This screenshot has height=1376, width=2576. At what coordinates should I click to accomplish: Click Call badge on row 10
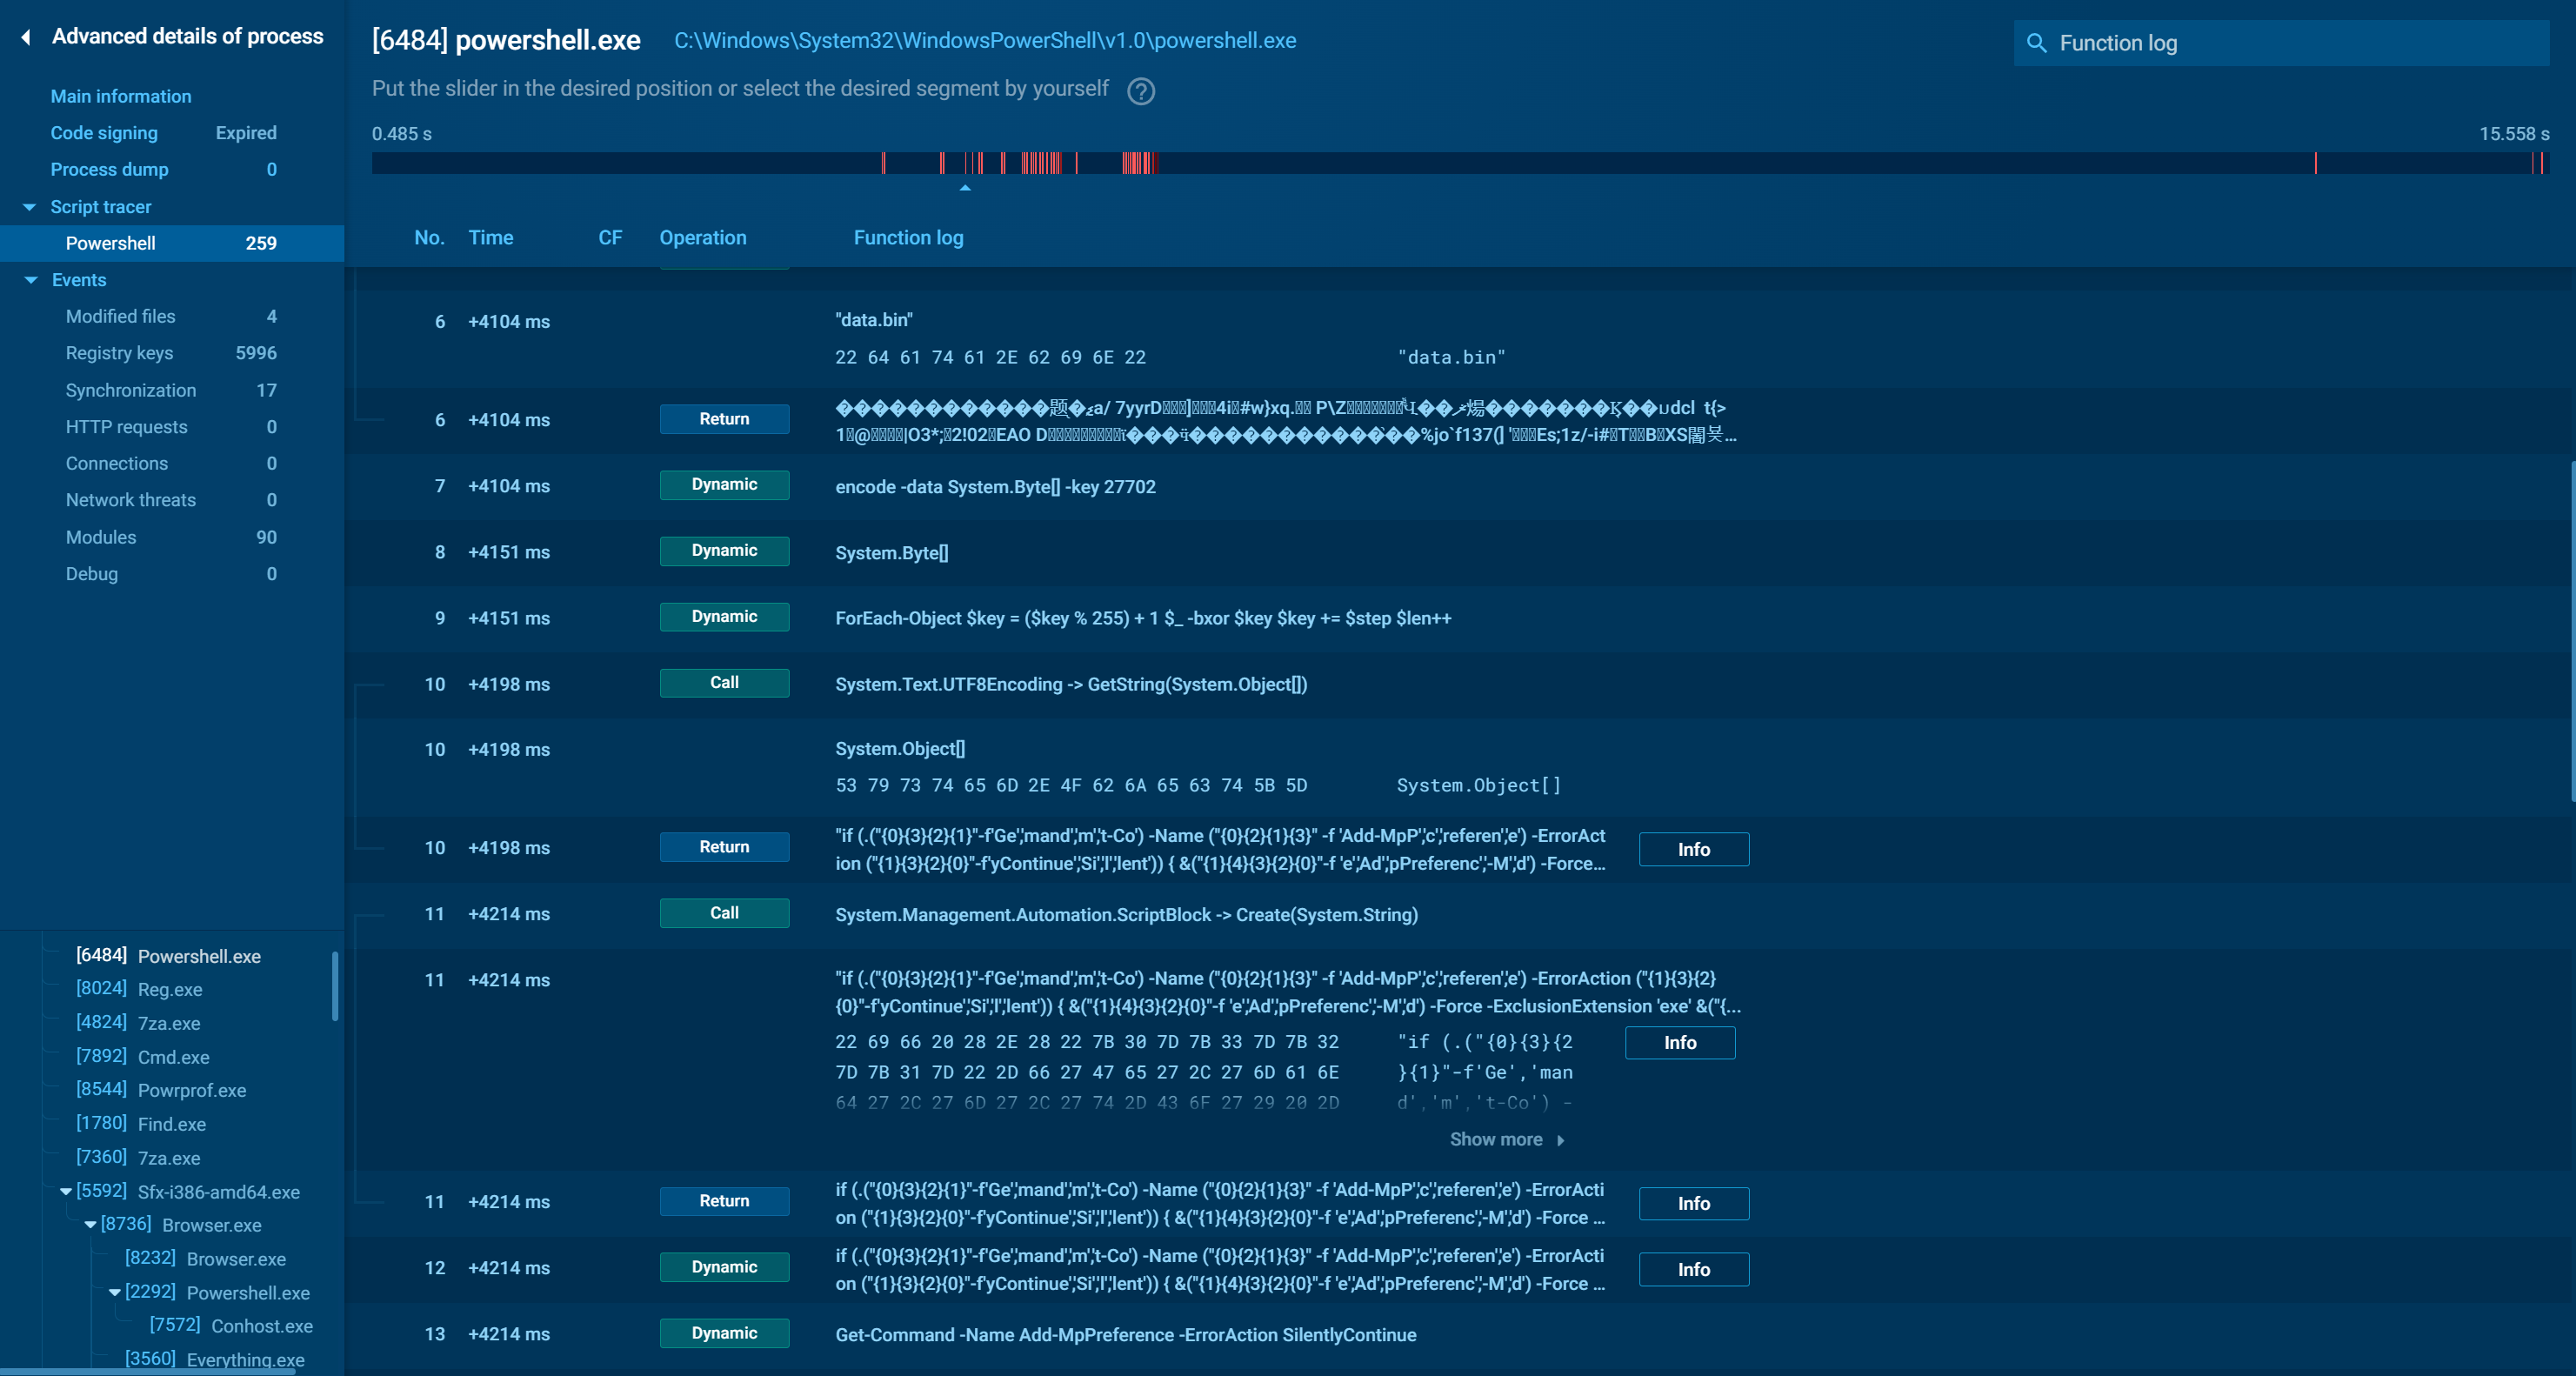pos(724,683)
